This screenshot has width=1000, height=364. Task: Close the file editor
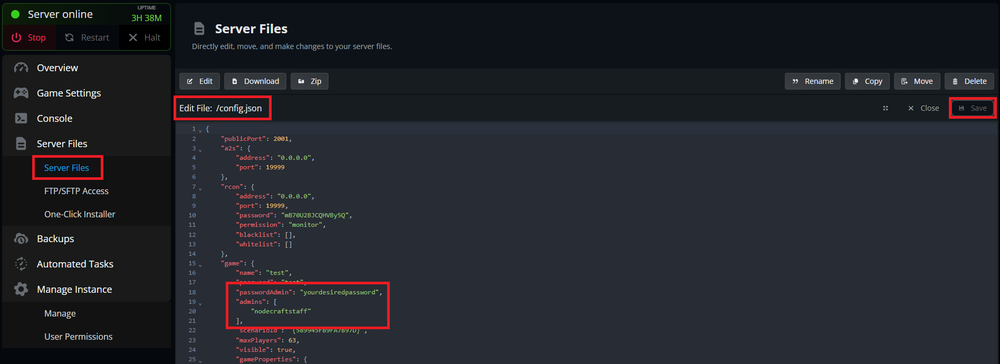pos(923,108)
